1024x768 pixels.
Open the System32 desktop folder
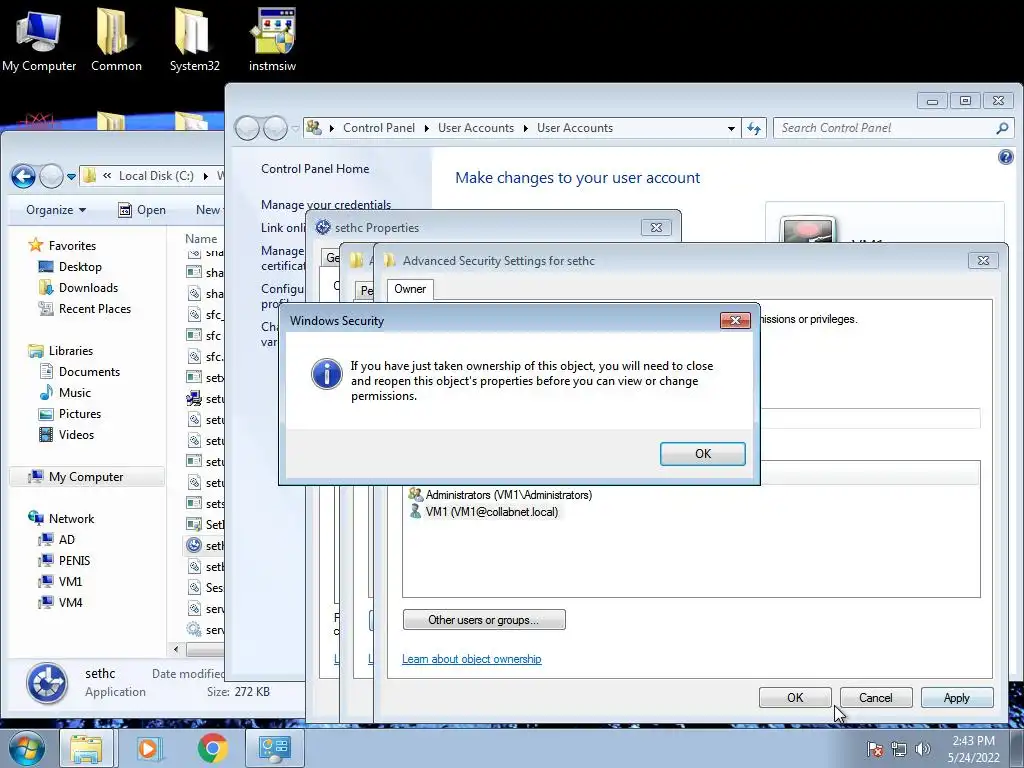[x=194, y=38]
